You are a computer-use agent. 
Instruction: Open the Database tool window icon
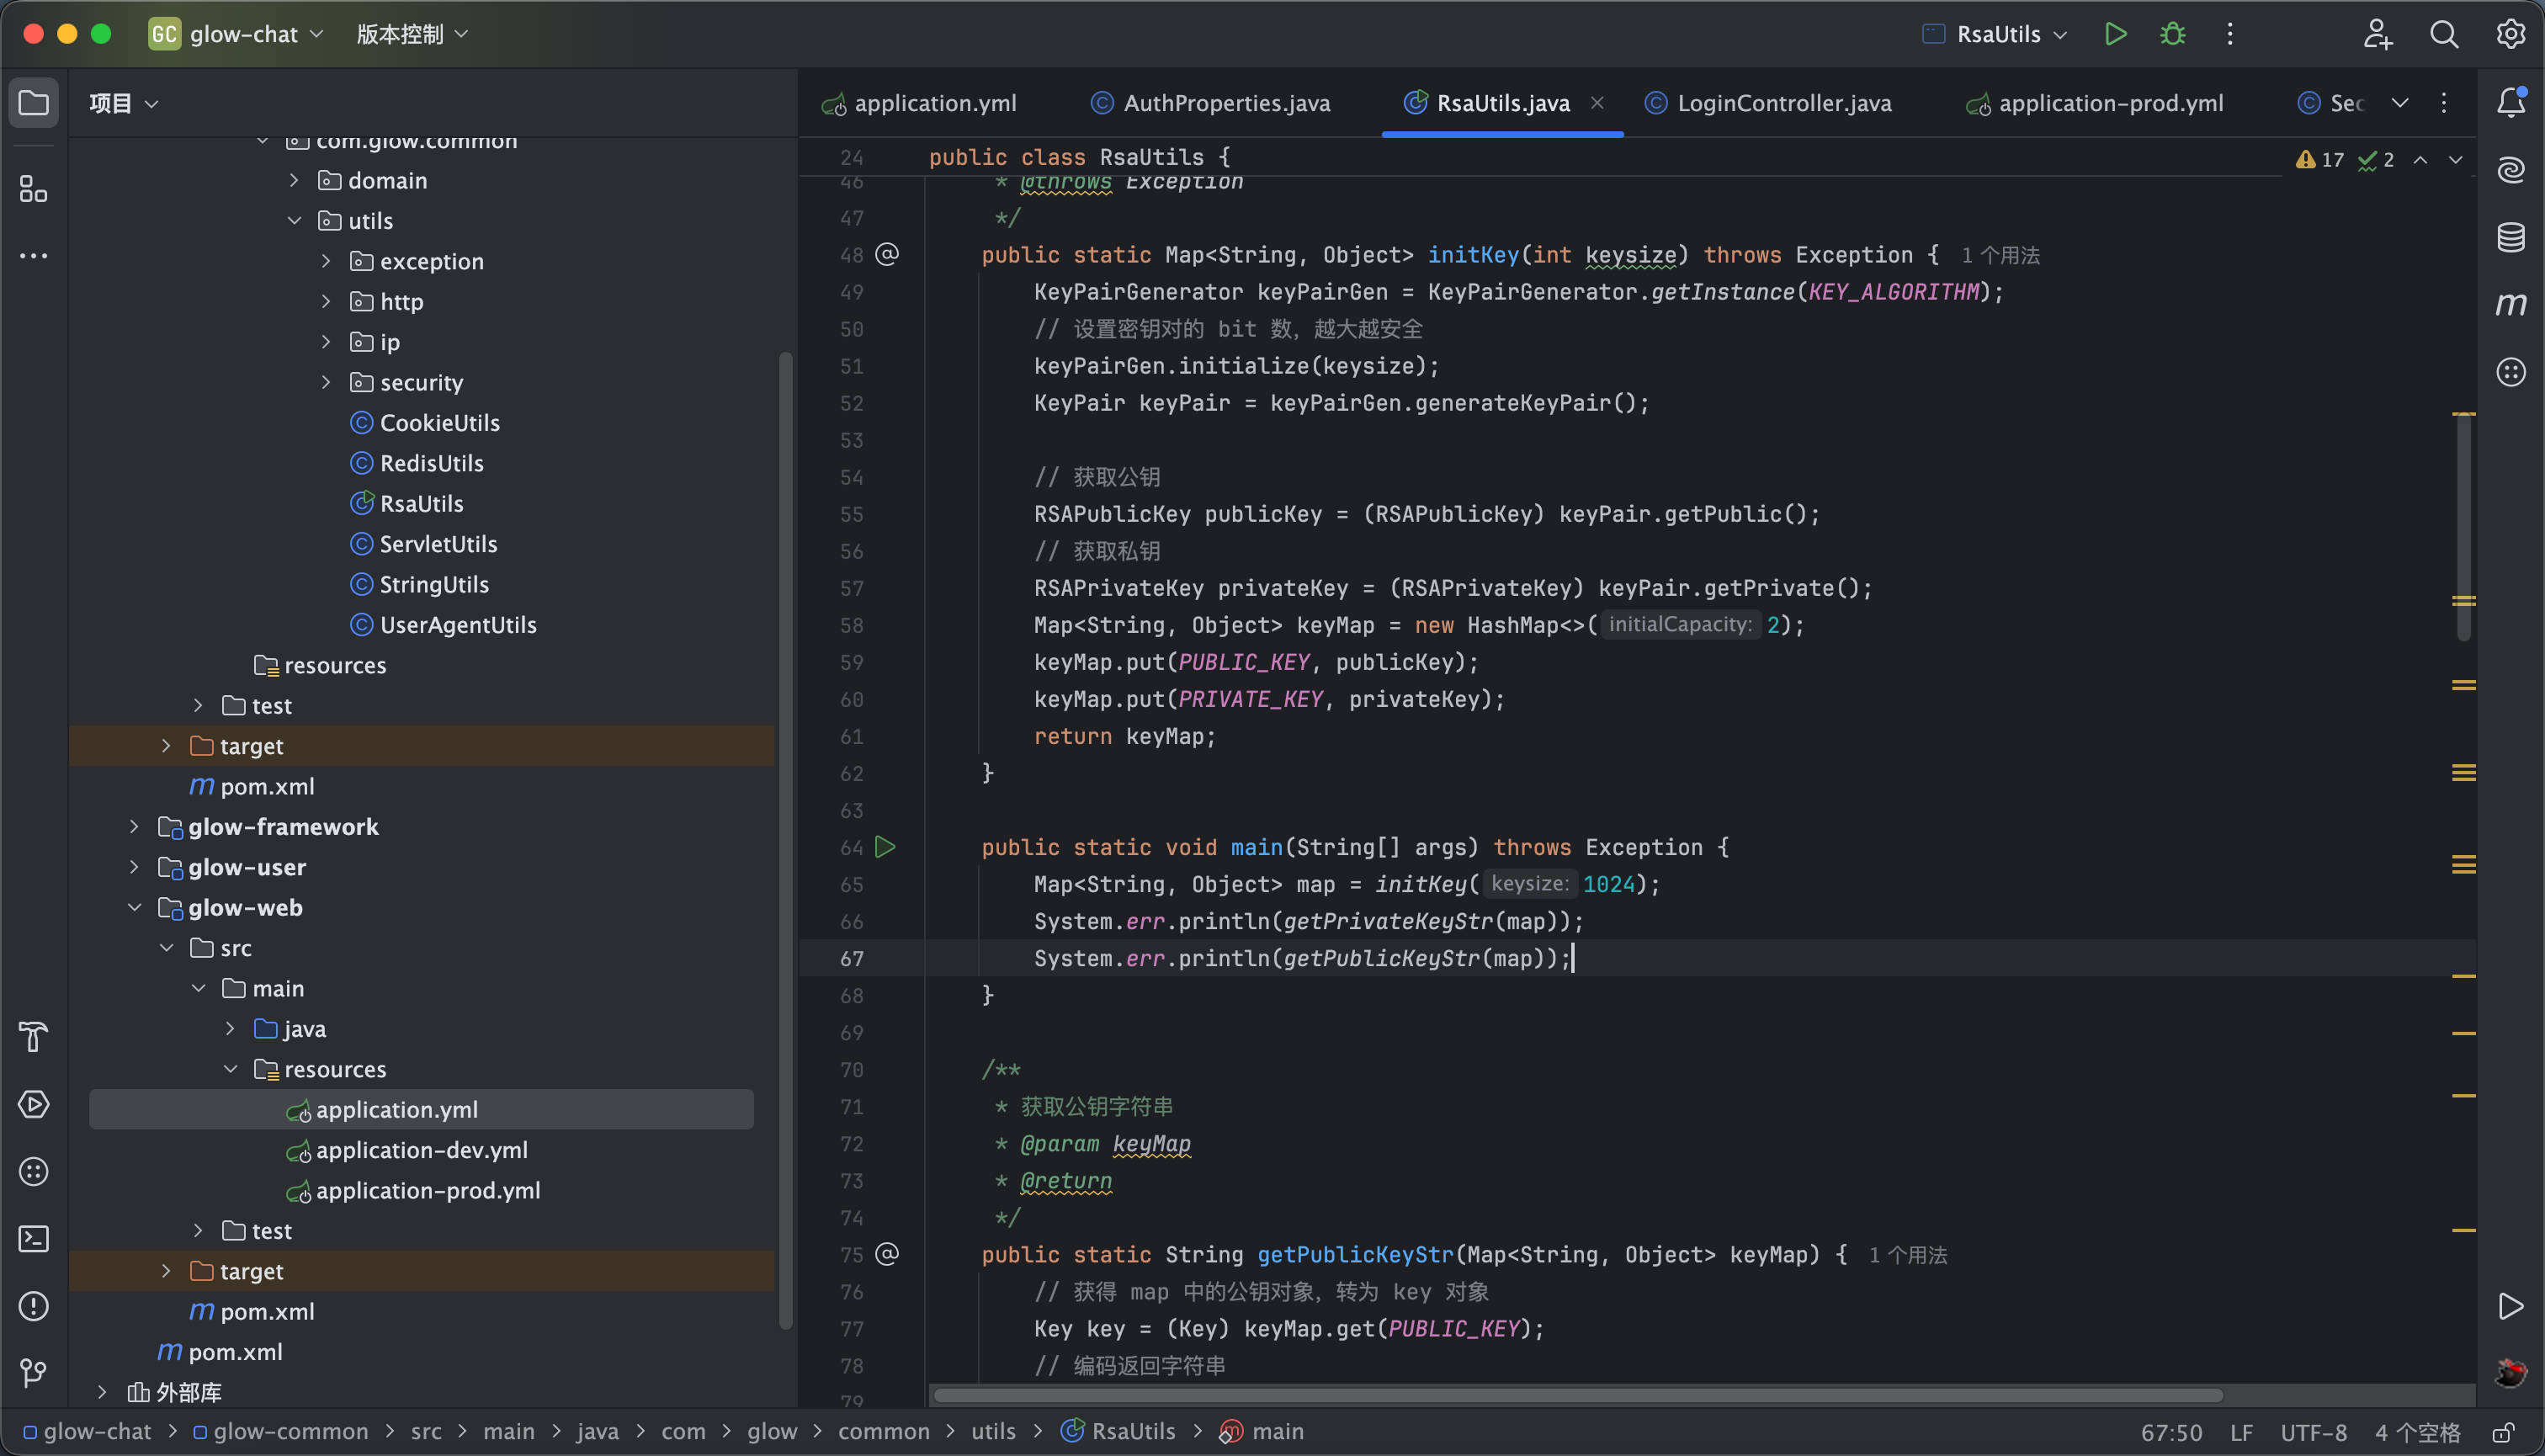(2510, 237)
